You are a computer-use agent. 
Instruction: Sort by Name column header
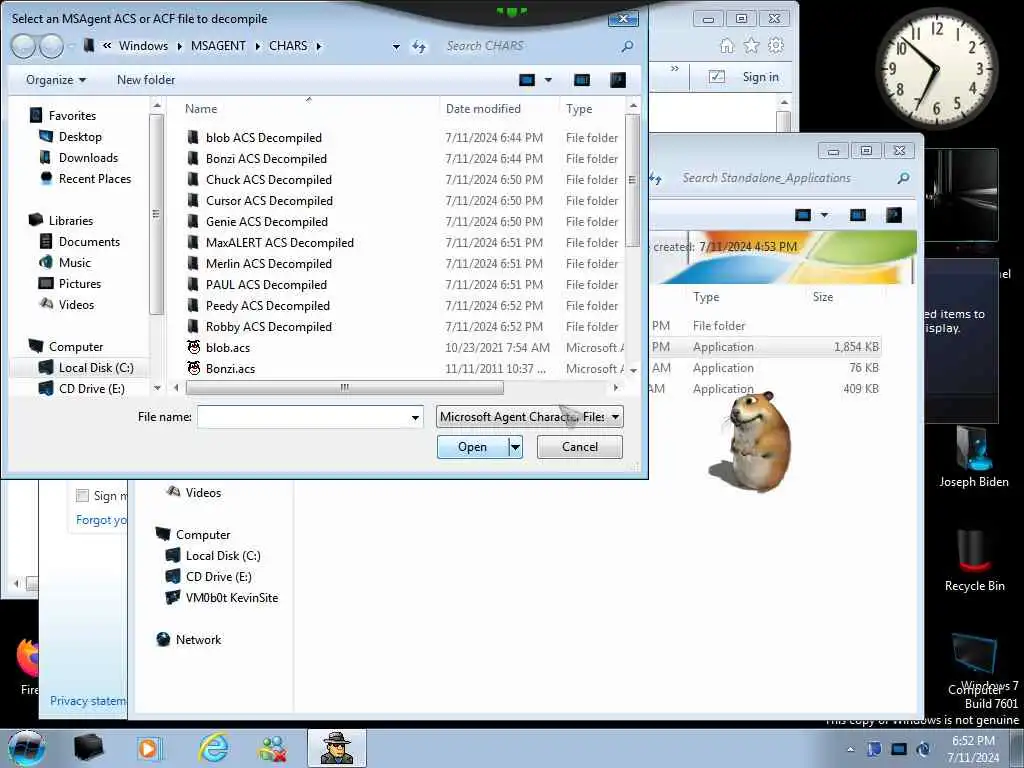coord(200,109)
